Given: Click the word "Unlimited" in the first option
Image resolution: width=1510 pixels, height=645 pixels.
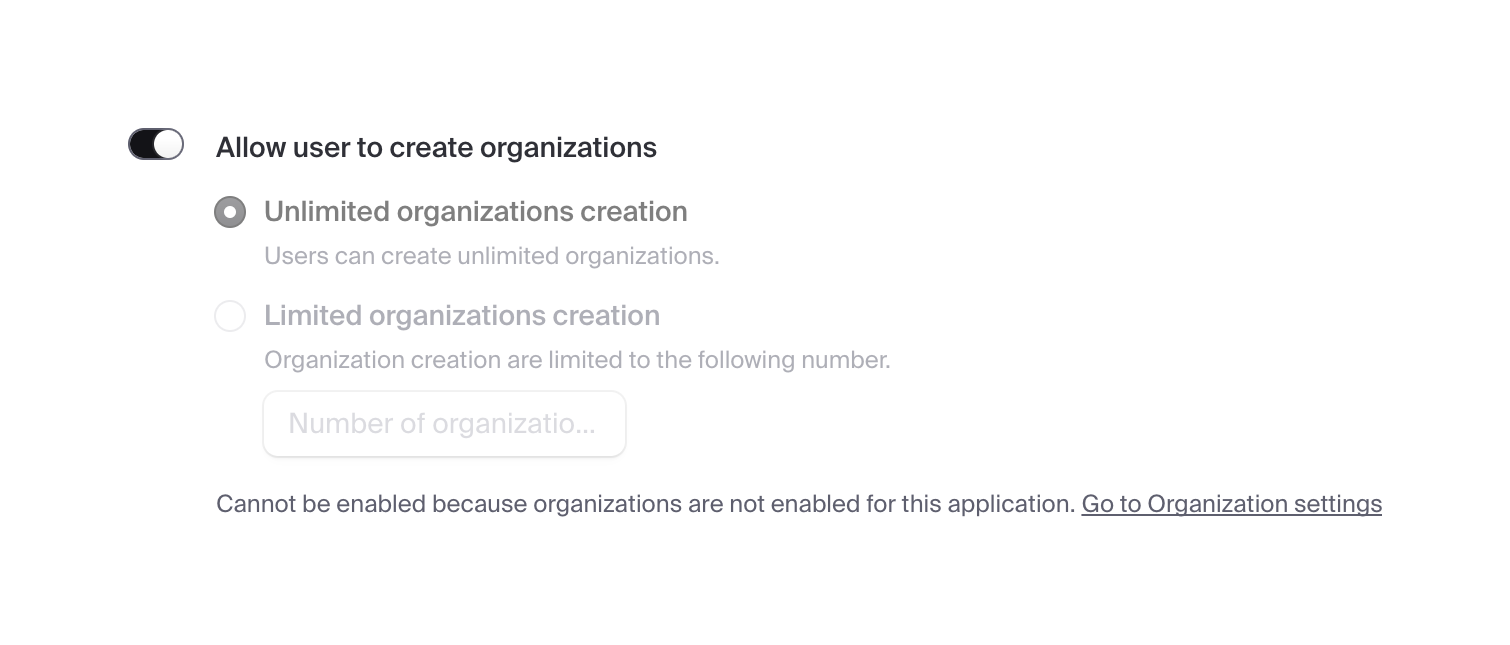Looking at the screenshot, I should [327, 212].
